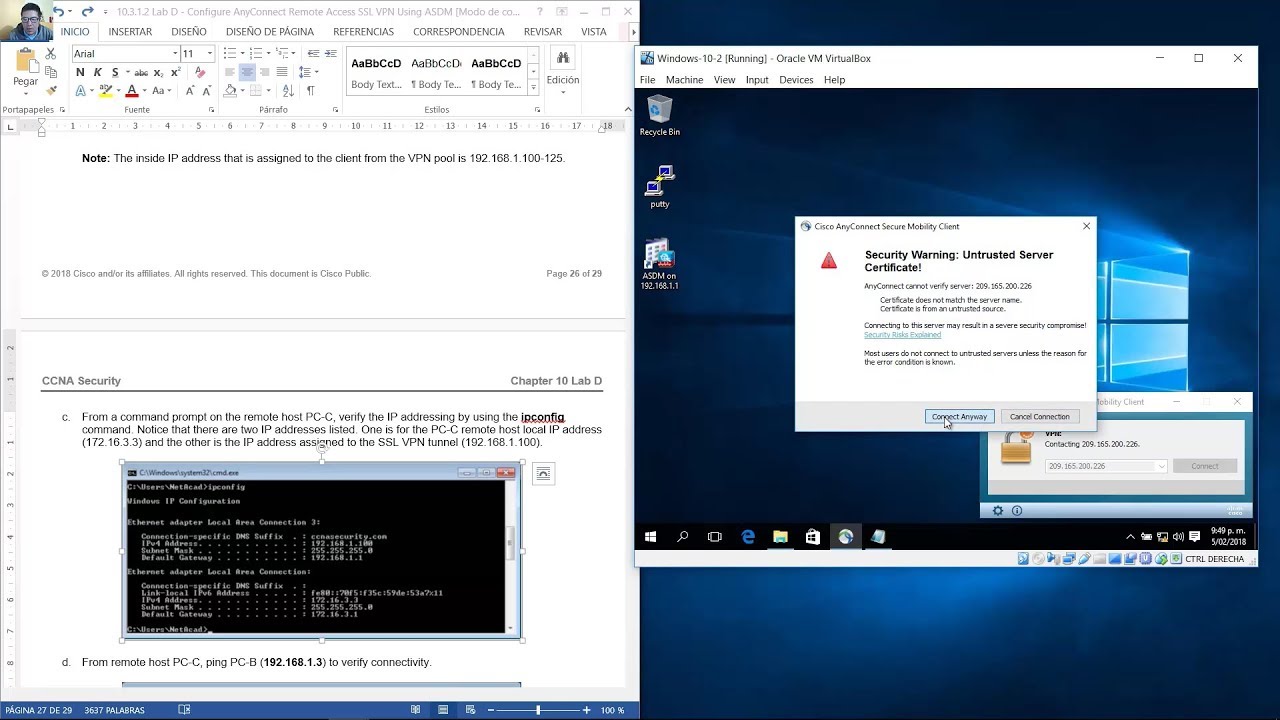This screenshot has height=720, width=1280.
Task: Open the Pegar paste dropdown arrow
Action: [x=26, y=93]
